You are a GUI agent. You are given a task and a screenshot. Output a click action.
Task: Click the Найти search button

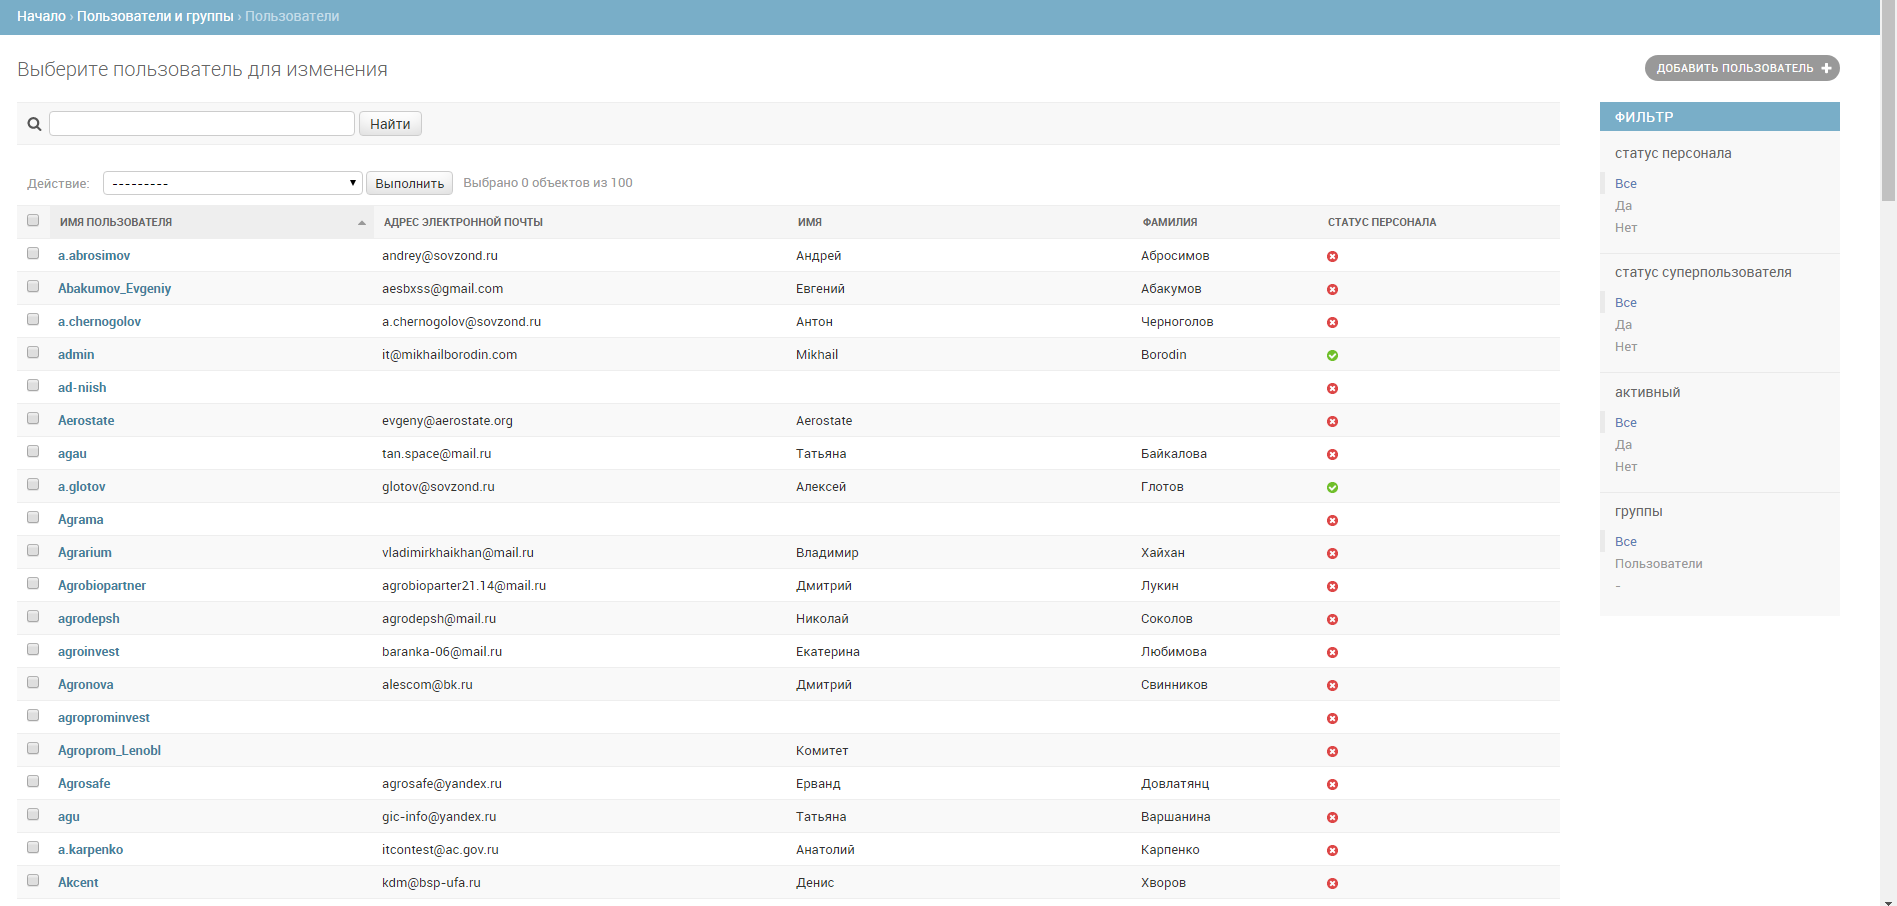[390, 124]
